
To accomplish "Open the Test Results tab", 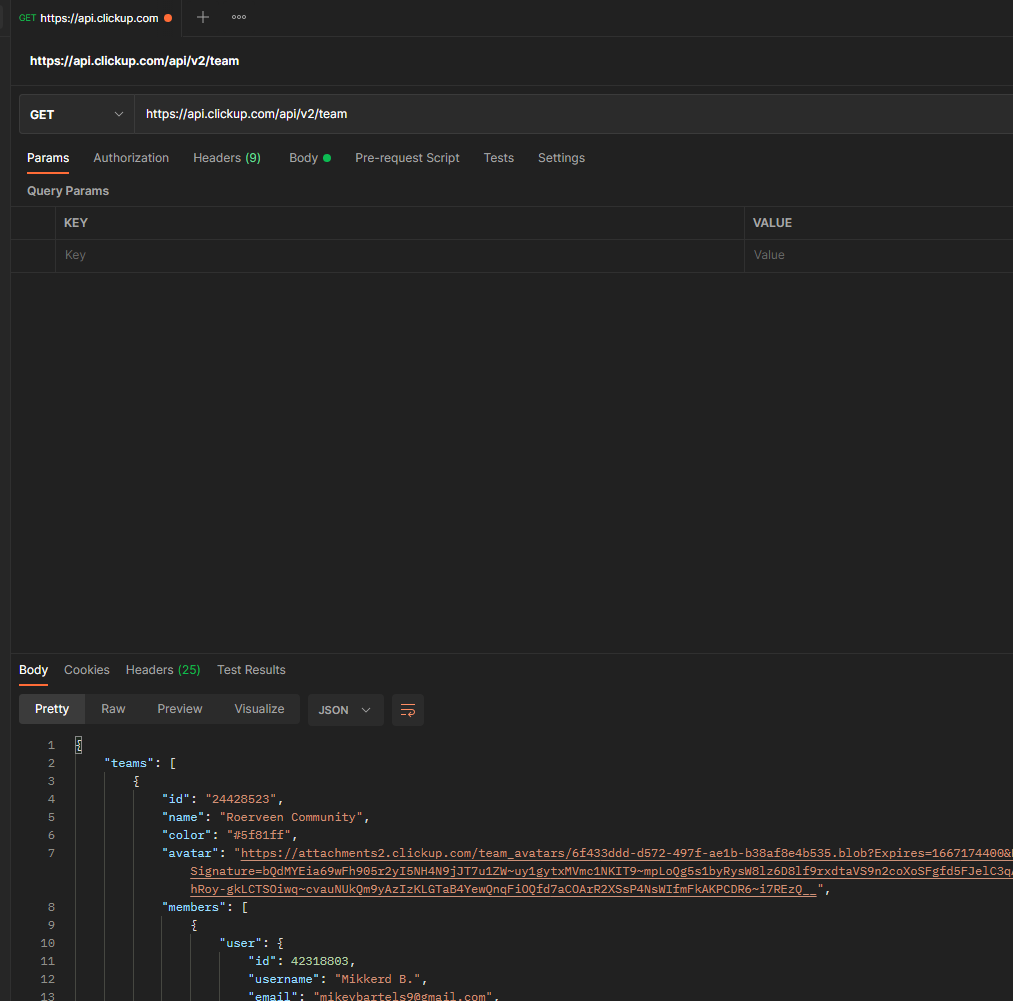I will coord(251,670).
